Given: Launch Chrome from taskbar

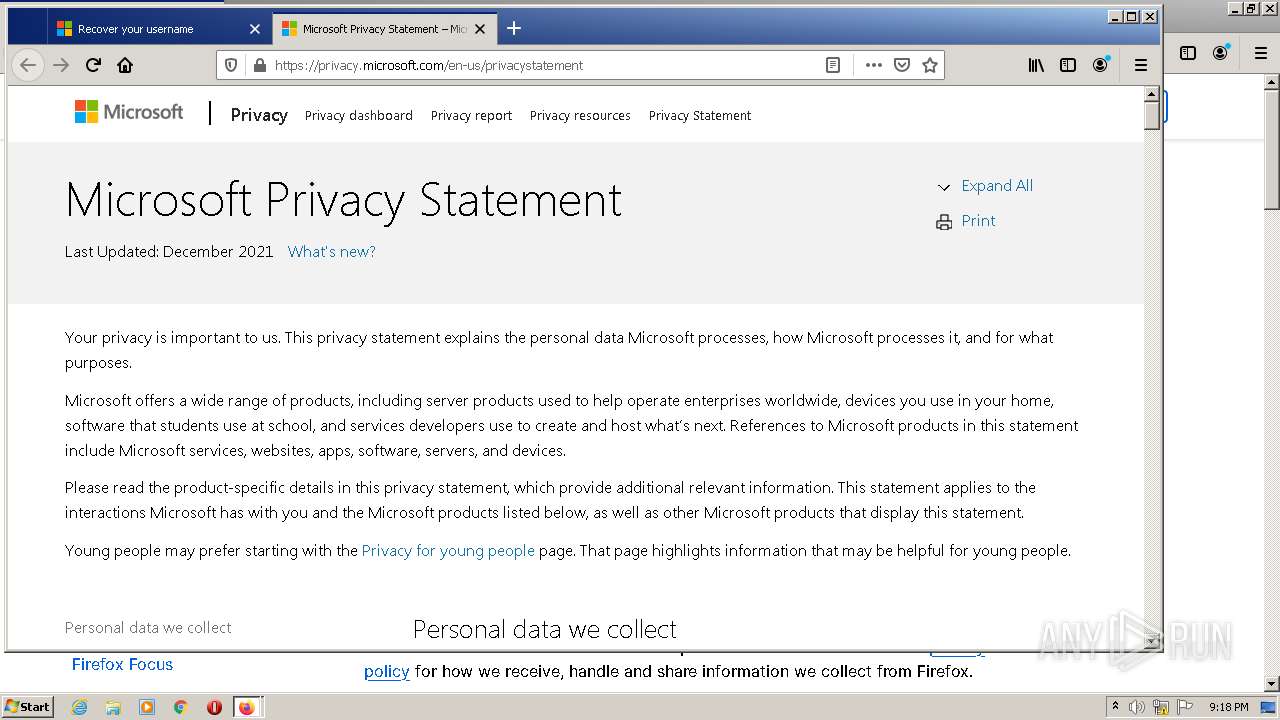Looking at the screenshot, I should [x=180, y=707].
